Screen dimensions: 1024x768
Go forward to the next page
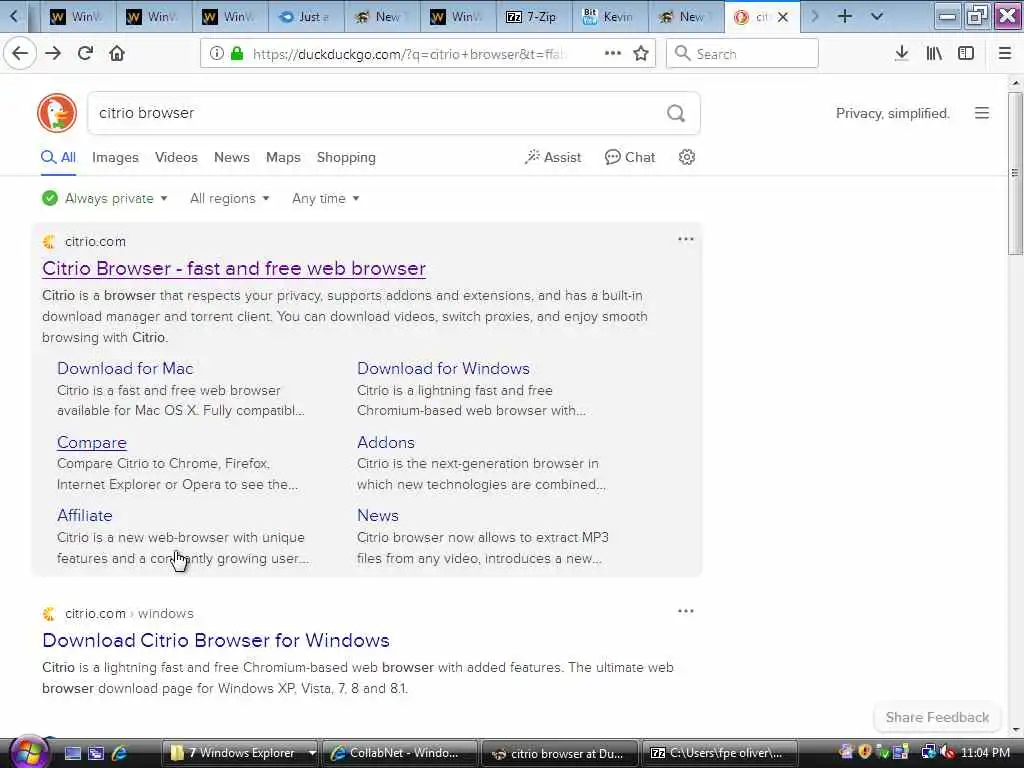[53, 54]
